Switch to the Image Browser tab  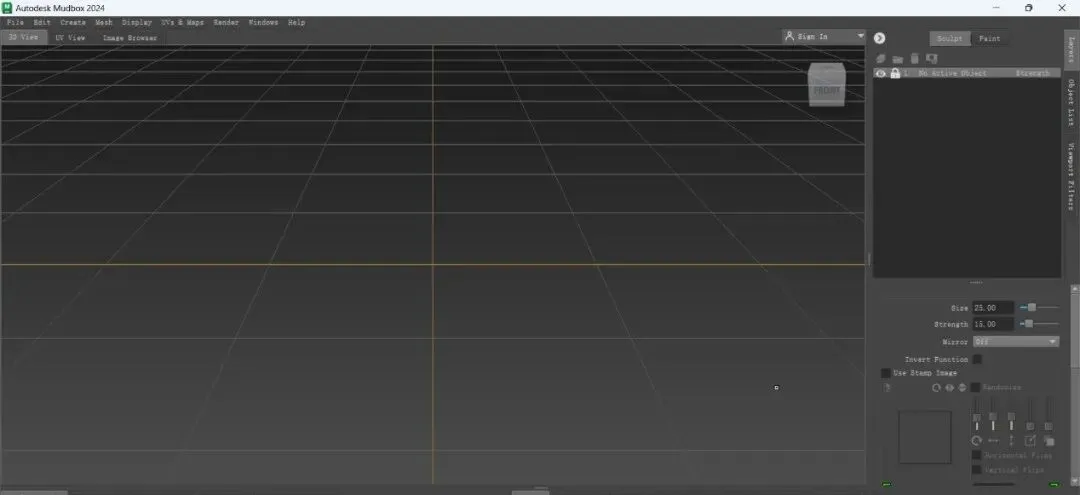(129, 38)
